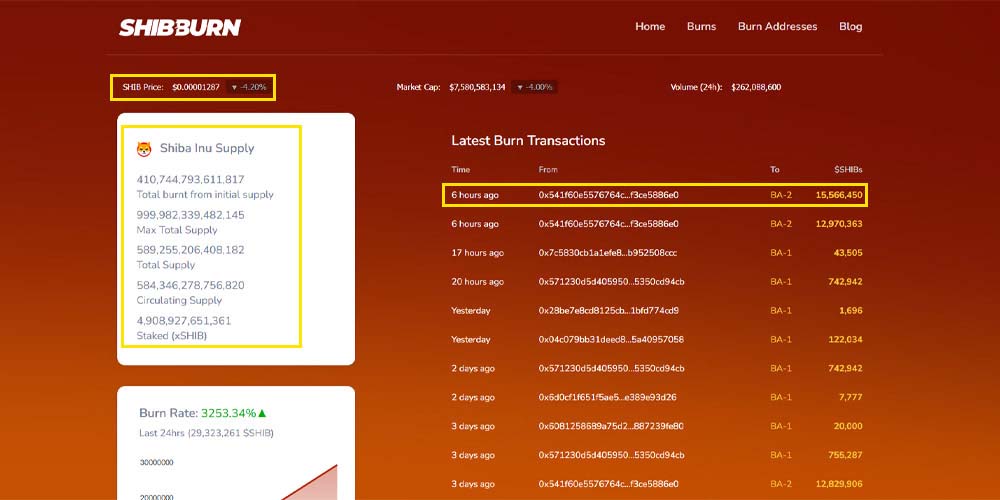Open address 0x04c079bb31deed8...5a40957058
This screenshot has width=1000, height=500.
pos(611,339)
